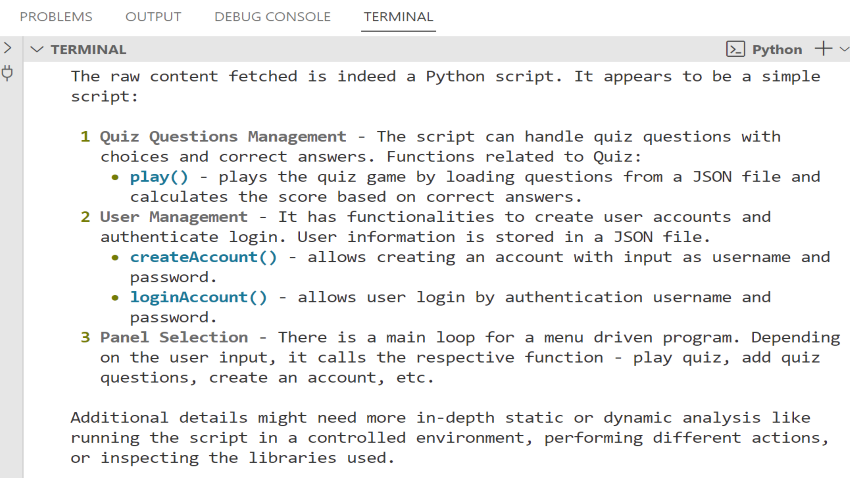Select the Python terminal label
Screen dimensions: 850x478
(x=777, y=49)
